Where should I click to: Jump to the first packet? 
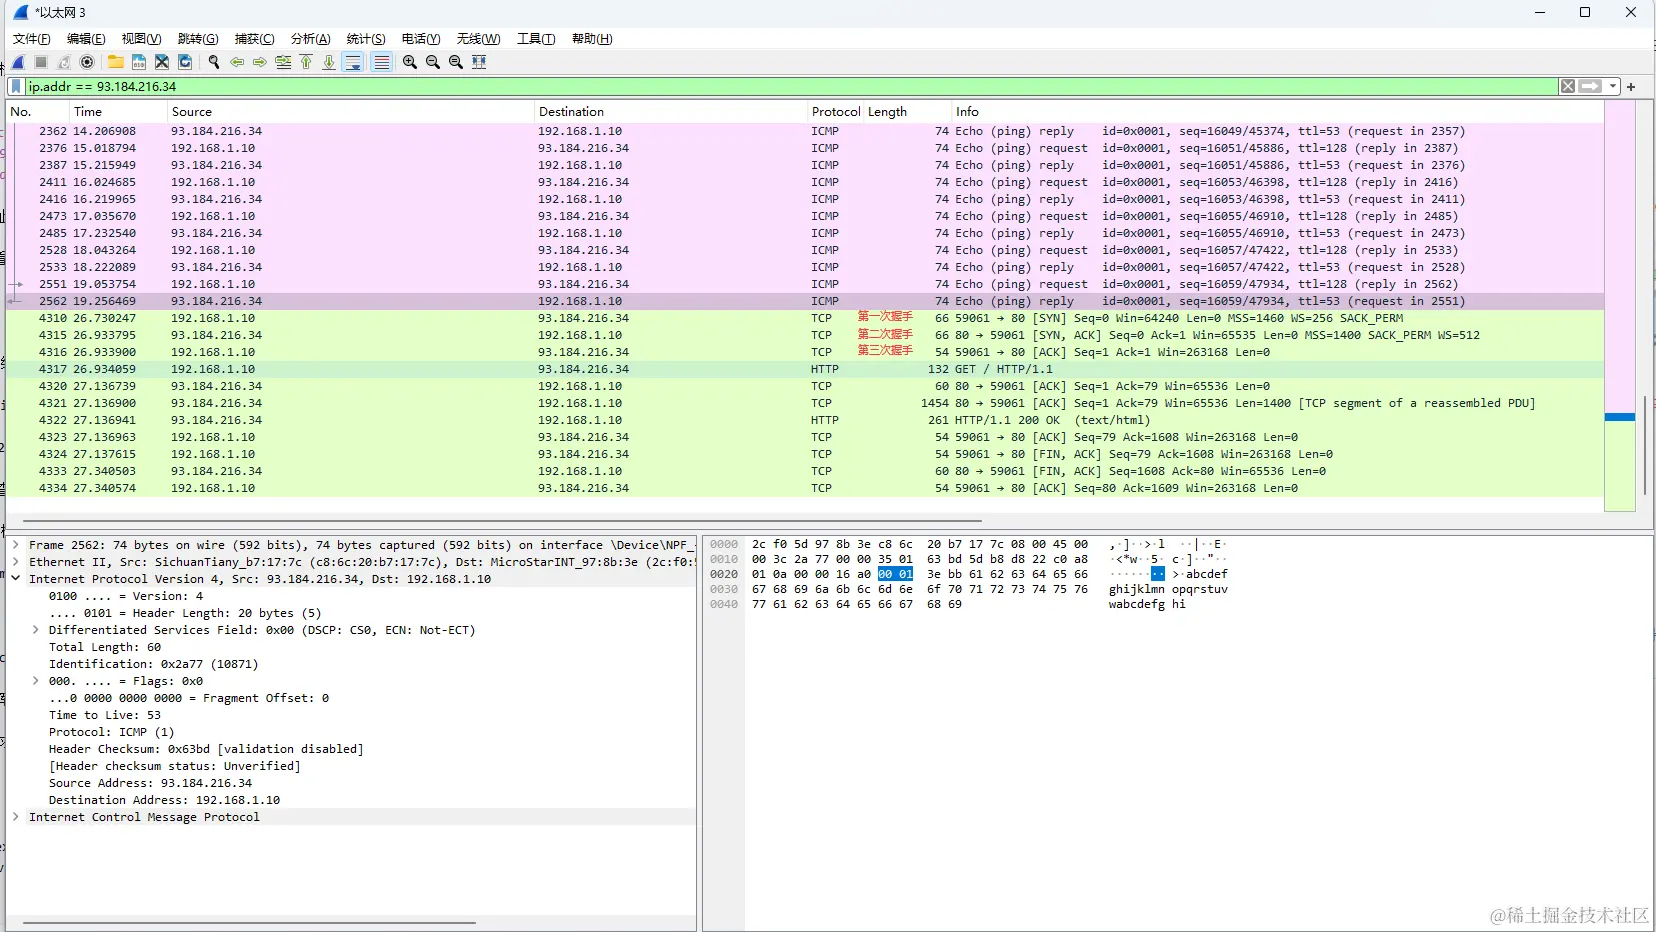click(x=306, y=62)
